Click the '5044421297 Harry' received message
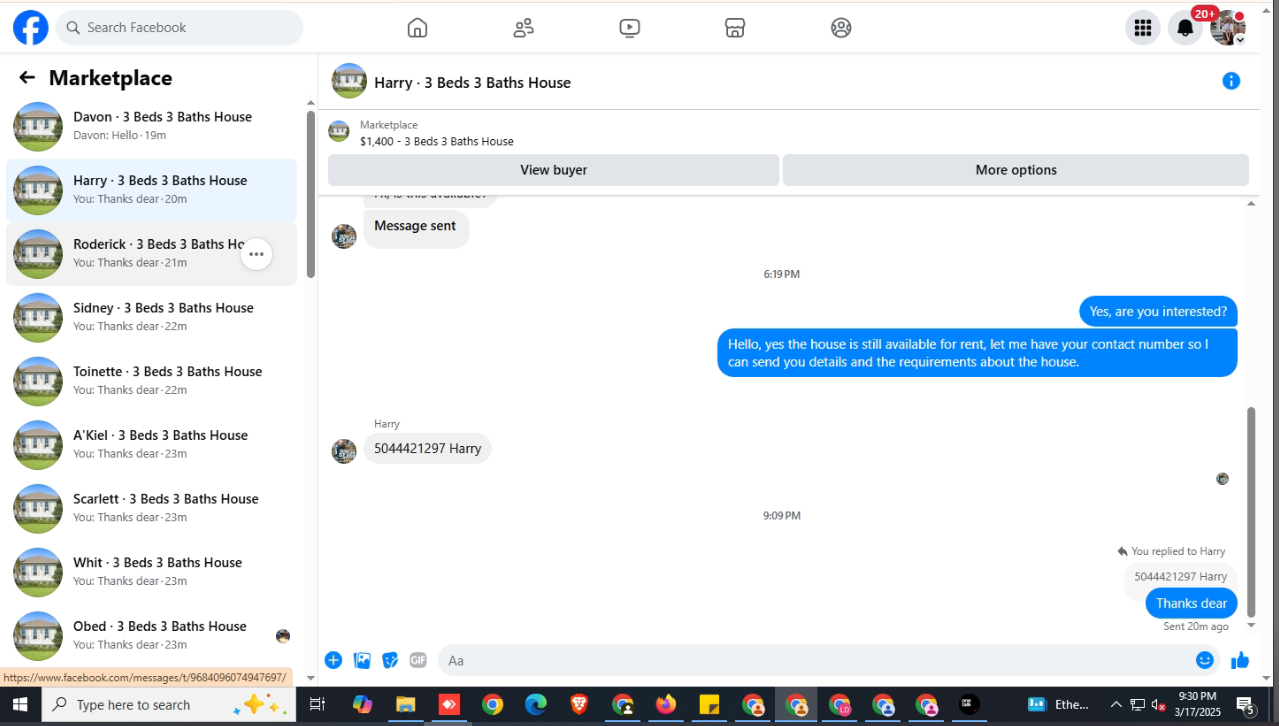Screen dimensions: 1279x726 point(428,448)
